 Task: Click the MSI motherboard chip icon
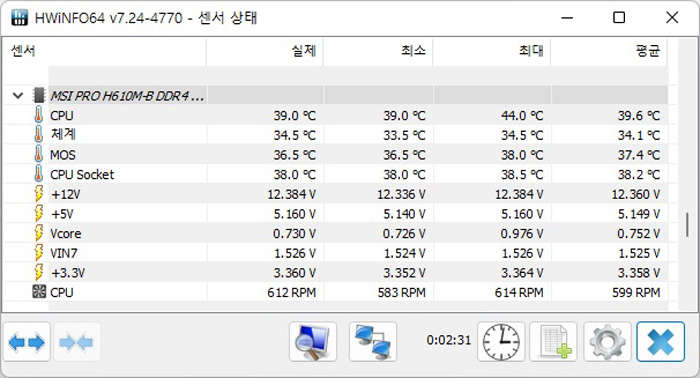pos(39,96)
